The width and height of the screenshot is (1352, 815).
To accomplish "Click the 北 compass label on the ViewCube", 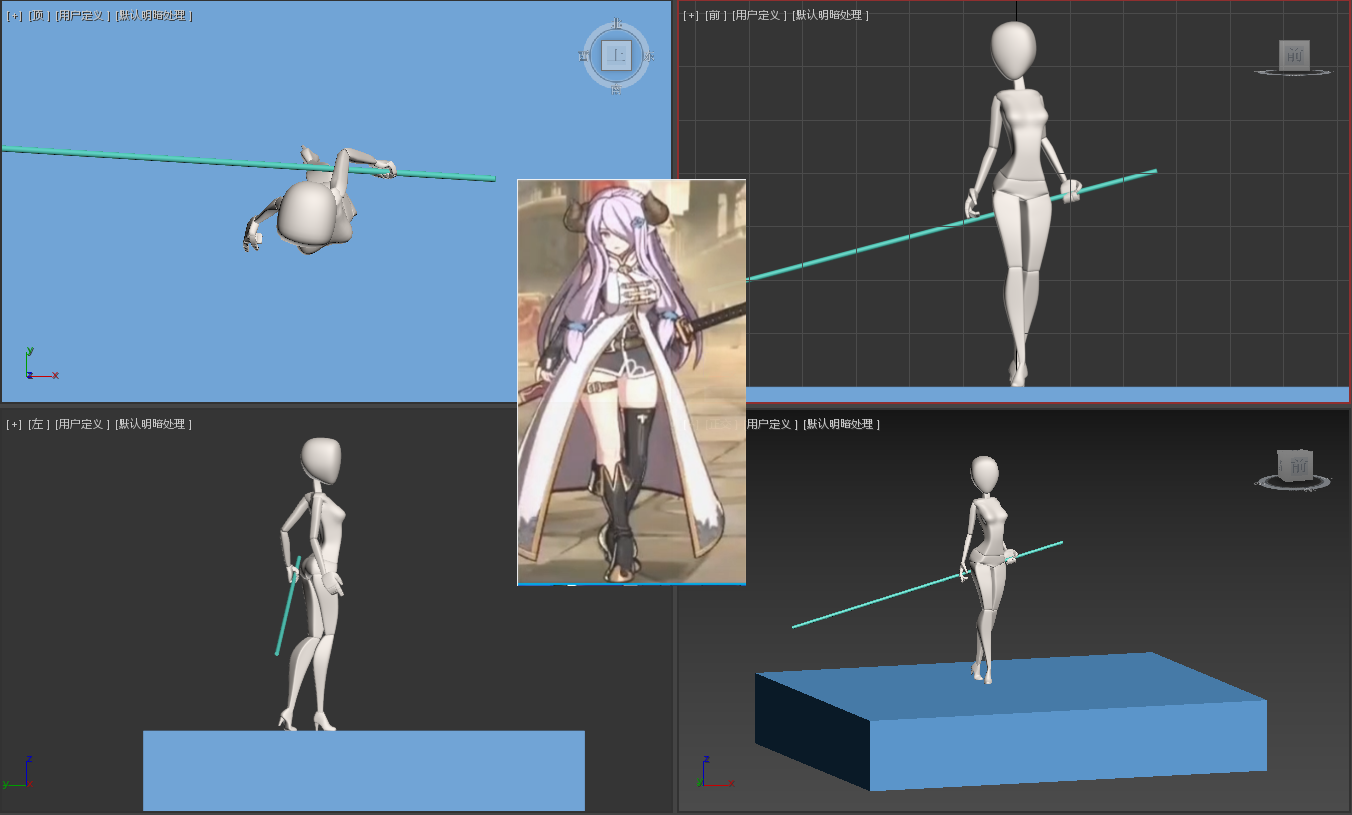I will [617, 23].
